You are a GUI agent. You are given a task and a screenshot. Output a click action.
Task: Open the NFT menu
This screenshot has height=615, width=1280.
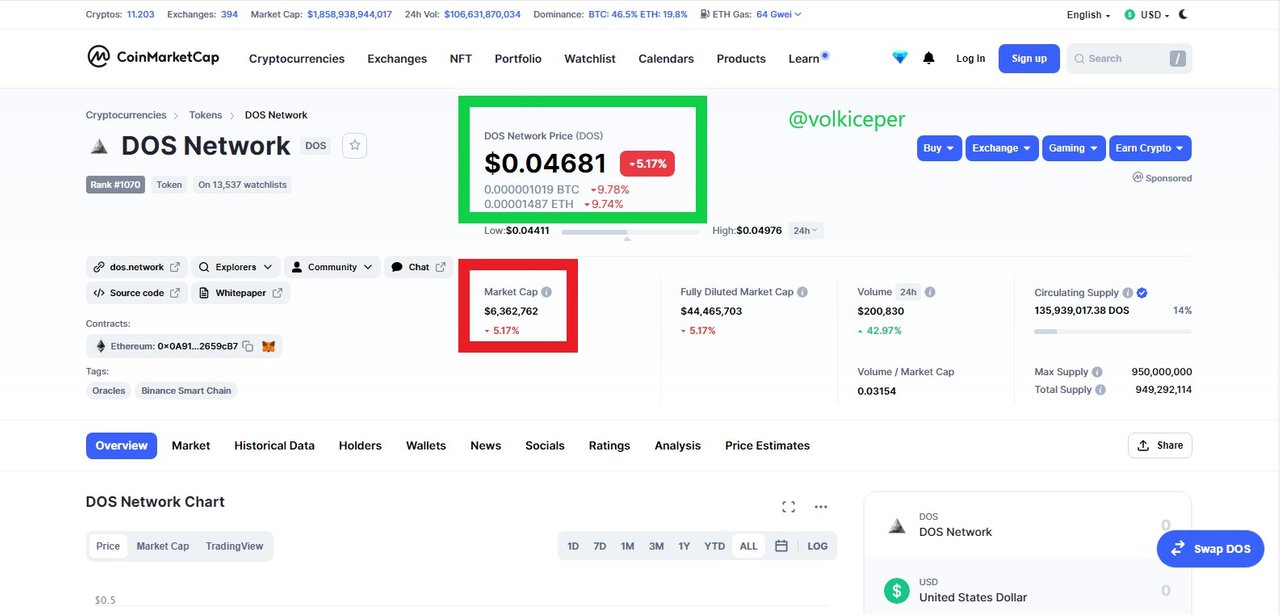click(461, 59)
